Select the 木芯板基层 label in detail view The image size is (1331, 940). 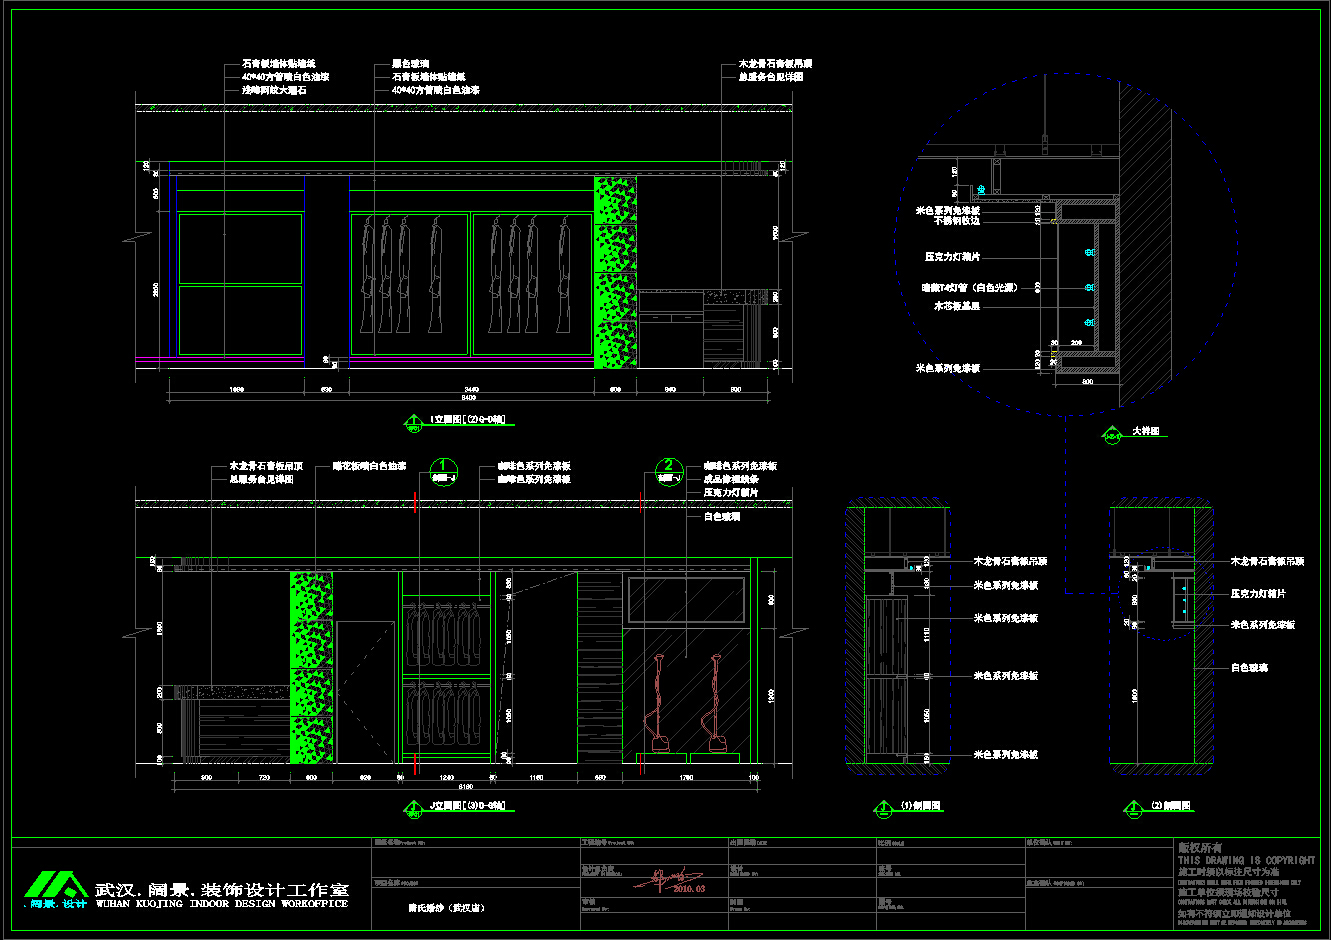[957, 306]
